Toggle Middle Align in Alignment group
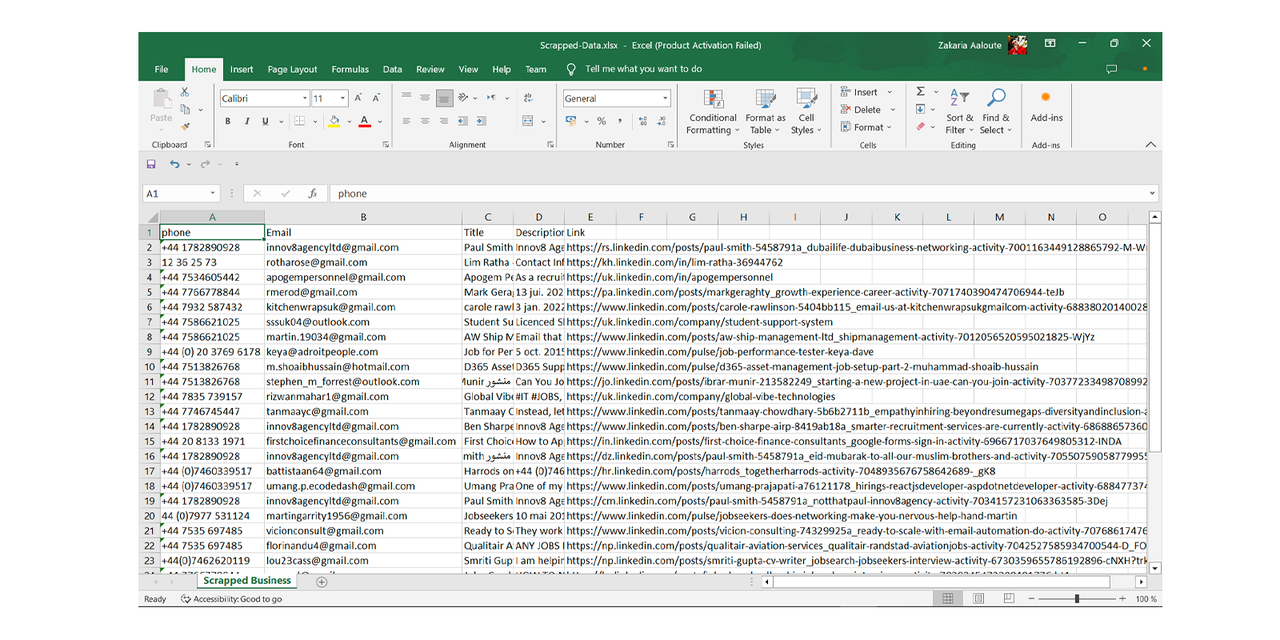 425,98
